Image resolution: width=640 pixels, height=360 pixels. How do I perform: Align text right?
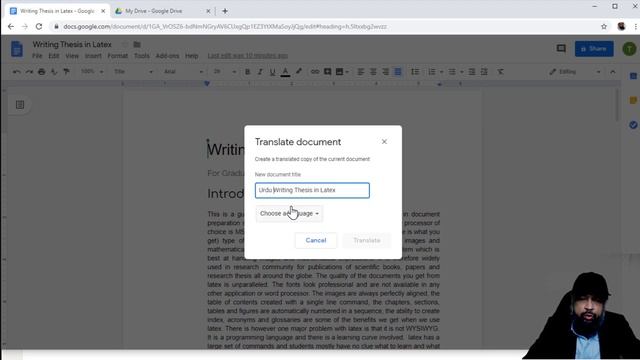[385, 72]
